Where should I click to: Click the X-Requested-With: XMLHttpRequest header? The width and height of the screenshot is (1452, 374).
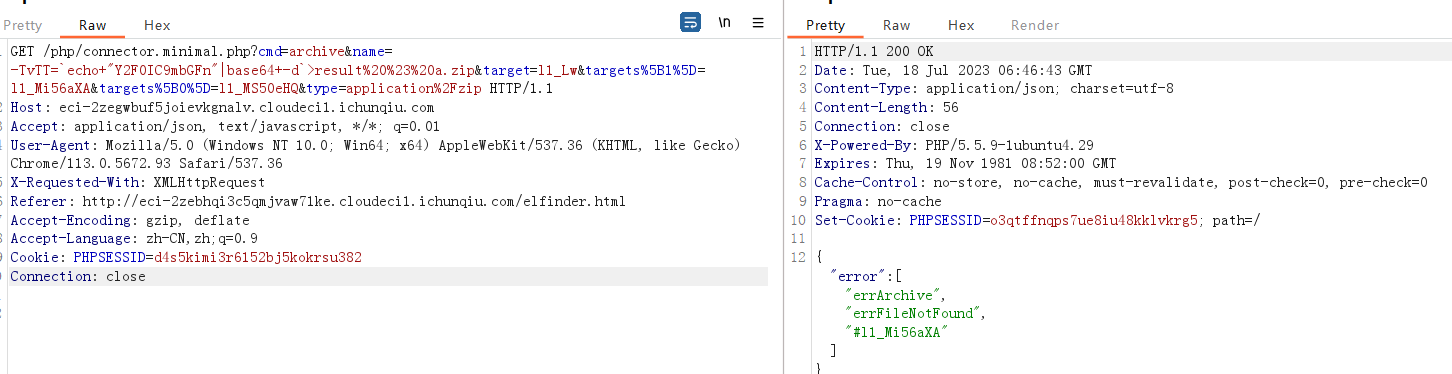coord(138,182)
